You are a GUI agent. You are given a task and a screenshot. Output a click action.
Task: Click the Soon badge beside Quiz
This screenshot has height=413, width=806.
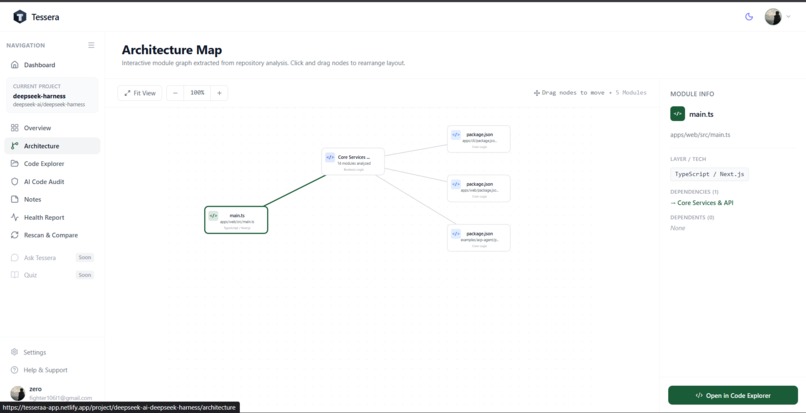coord(85,275)
